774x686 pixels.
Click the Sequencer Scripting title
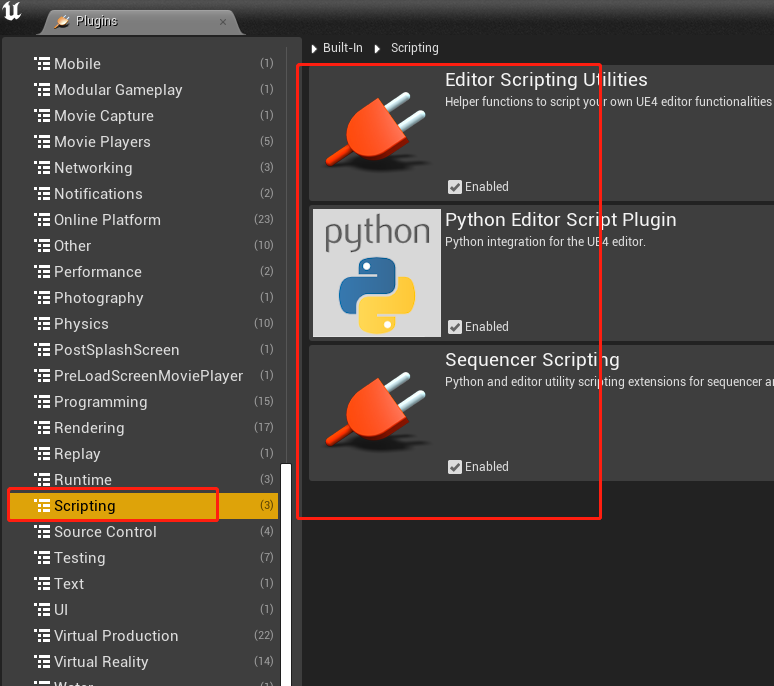point(532,360)
